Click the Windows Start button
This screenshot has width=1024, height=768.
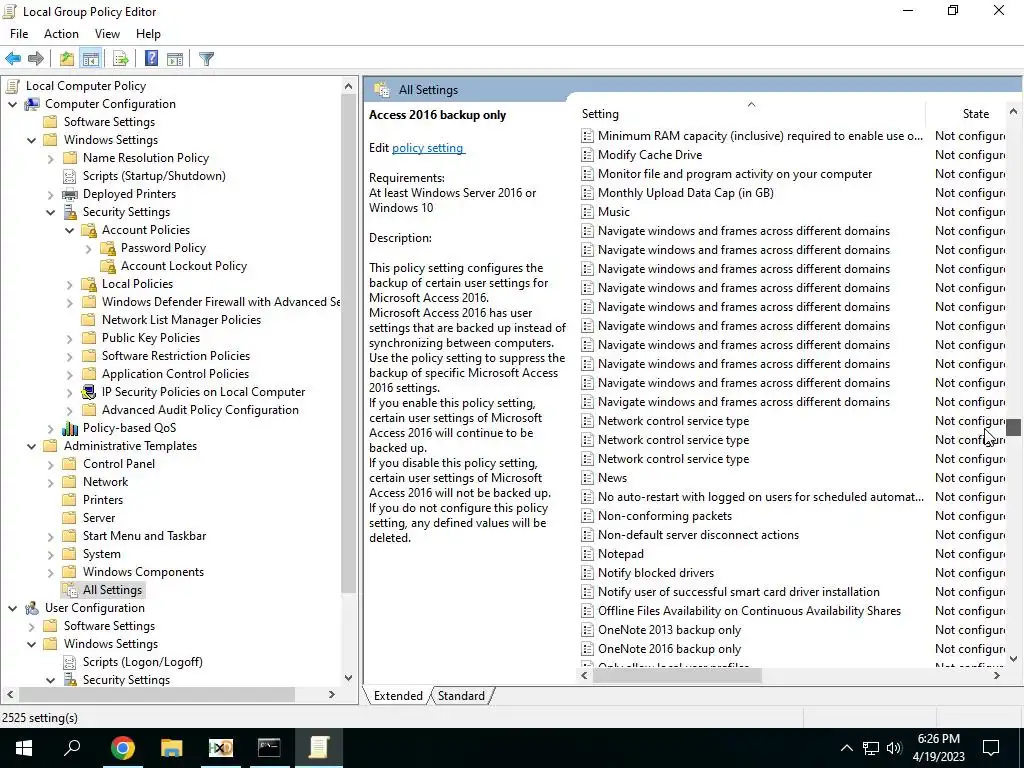coord(24,748)
